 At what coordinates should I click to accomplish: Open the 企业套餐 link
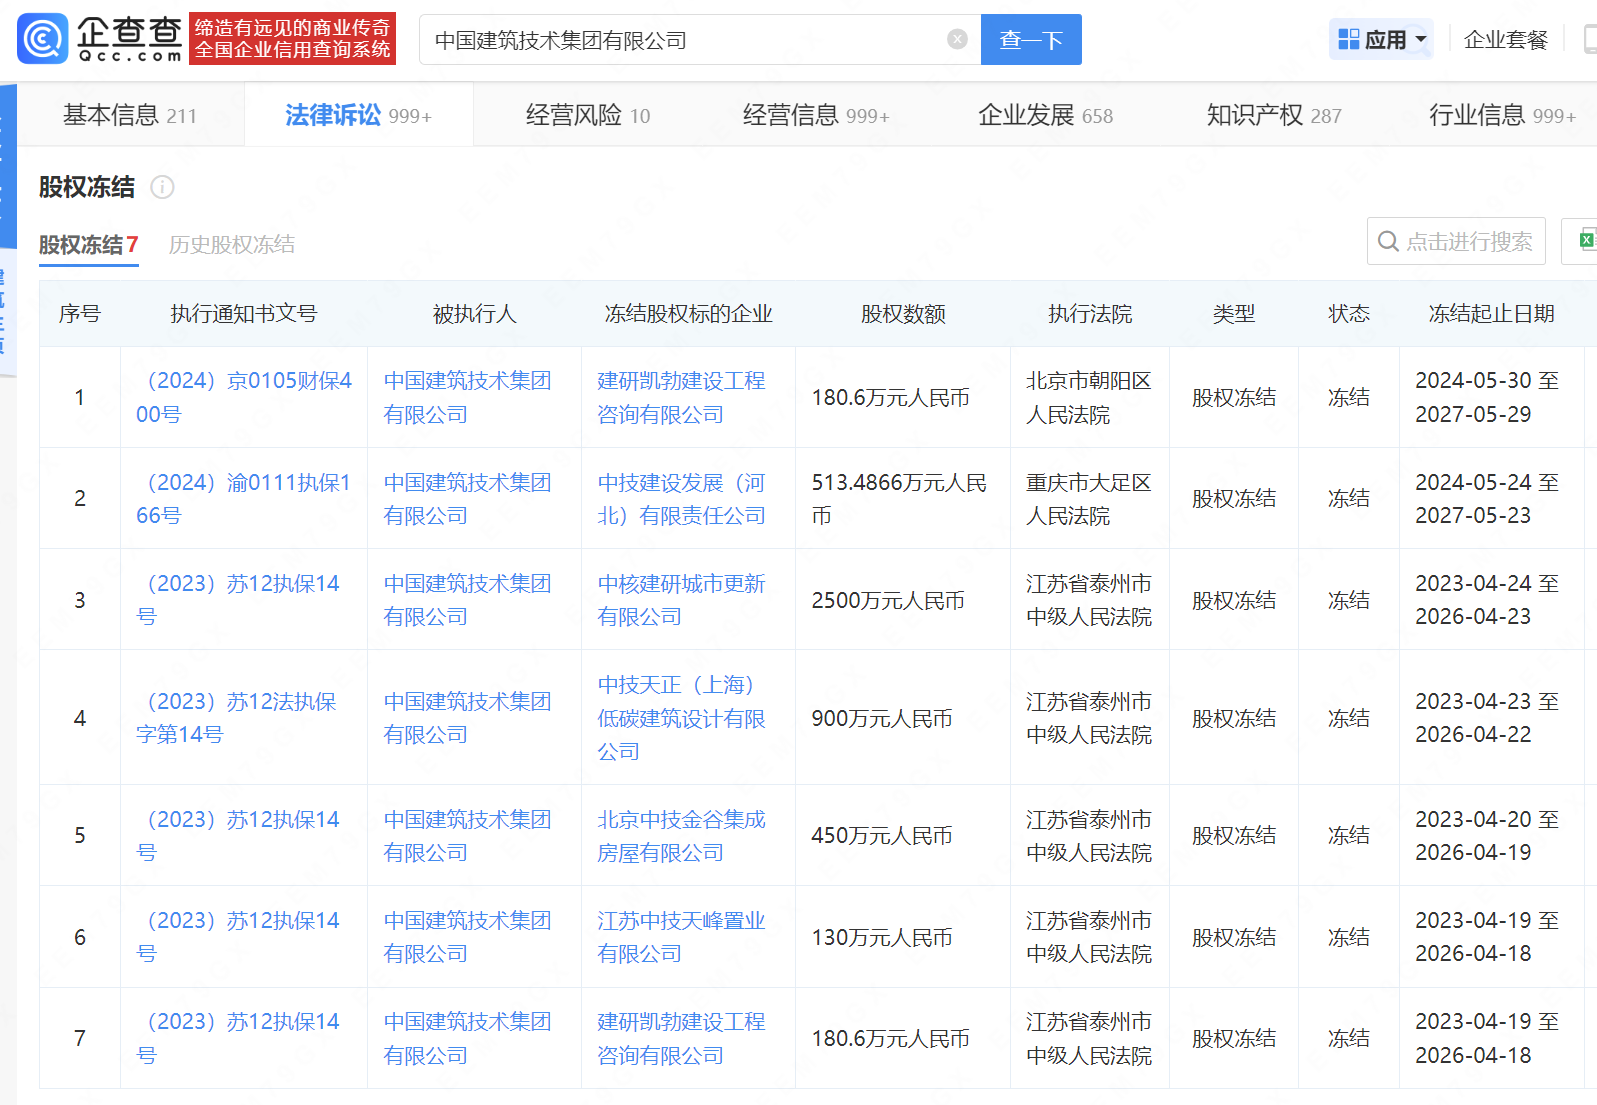(x=1505, y=39)
